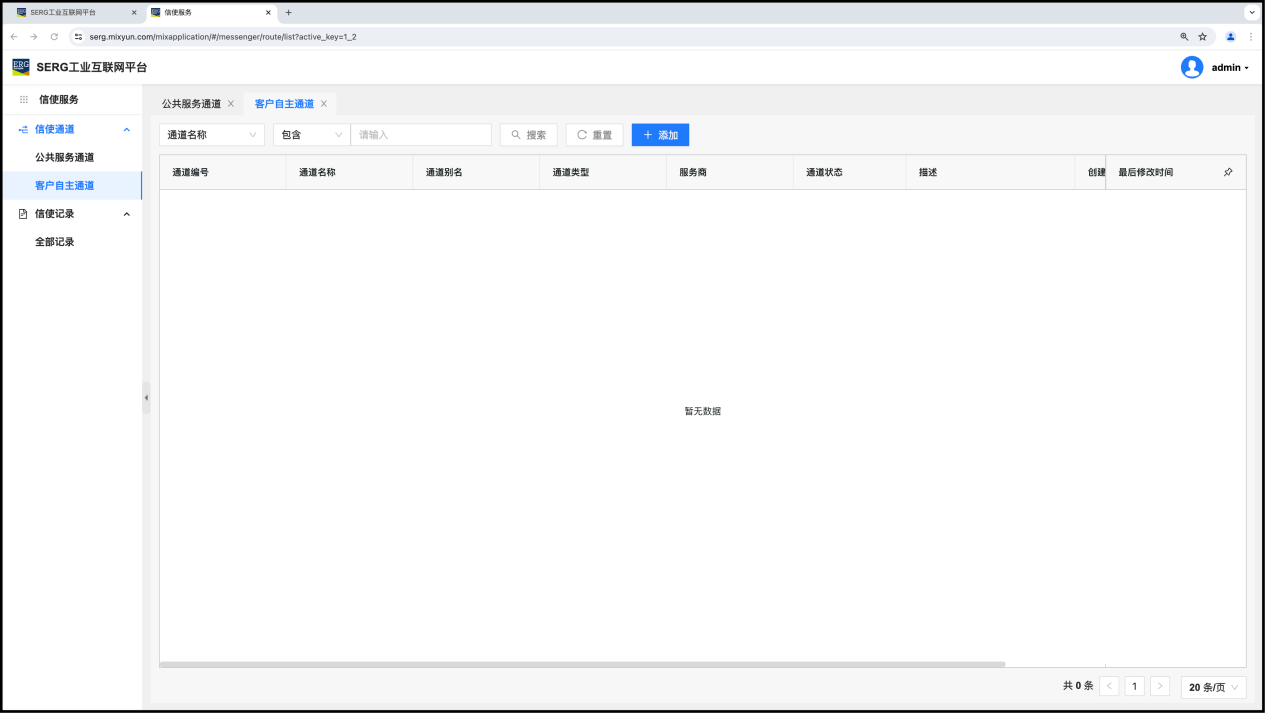1265x713 pixels.
Task: Open the 包含 condition dropdown
Action: click(x=311, y=135)
